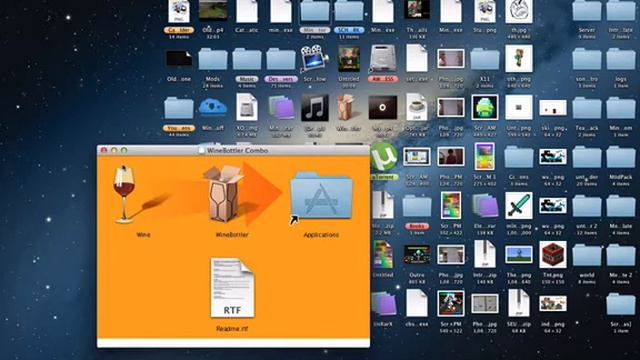Open the X11 folder on the desktop
Image resolution: width=640 pixels, height=360 pixels.
pos(485,60)
